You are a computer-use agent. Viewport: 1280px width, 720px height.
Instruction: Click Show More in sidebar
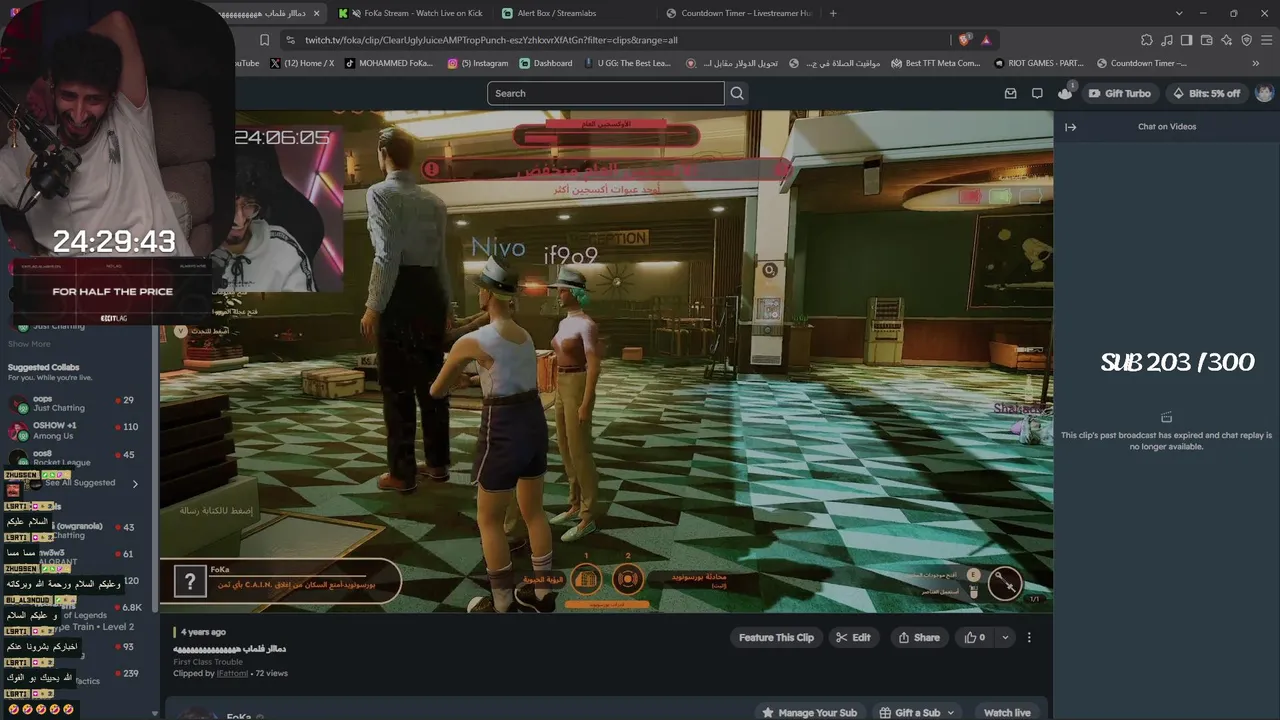tap(29, 344)
